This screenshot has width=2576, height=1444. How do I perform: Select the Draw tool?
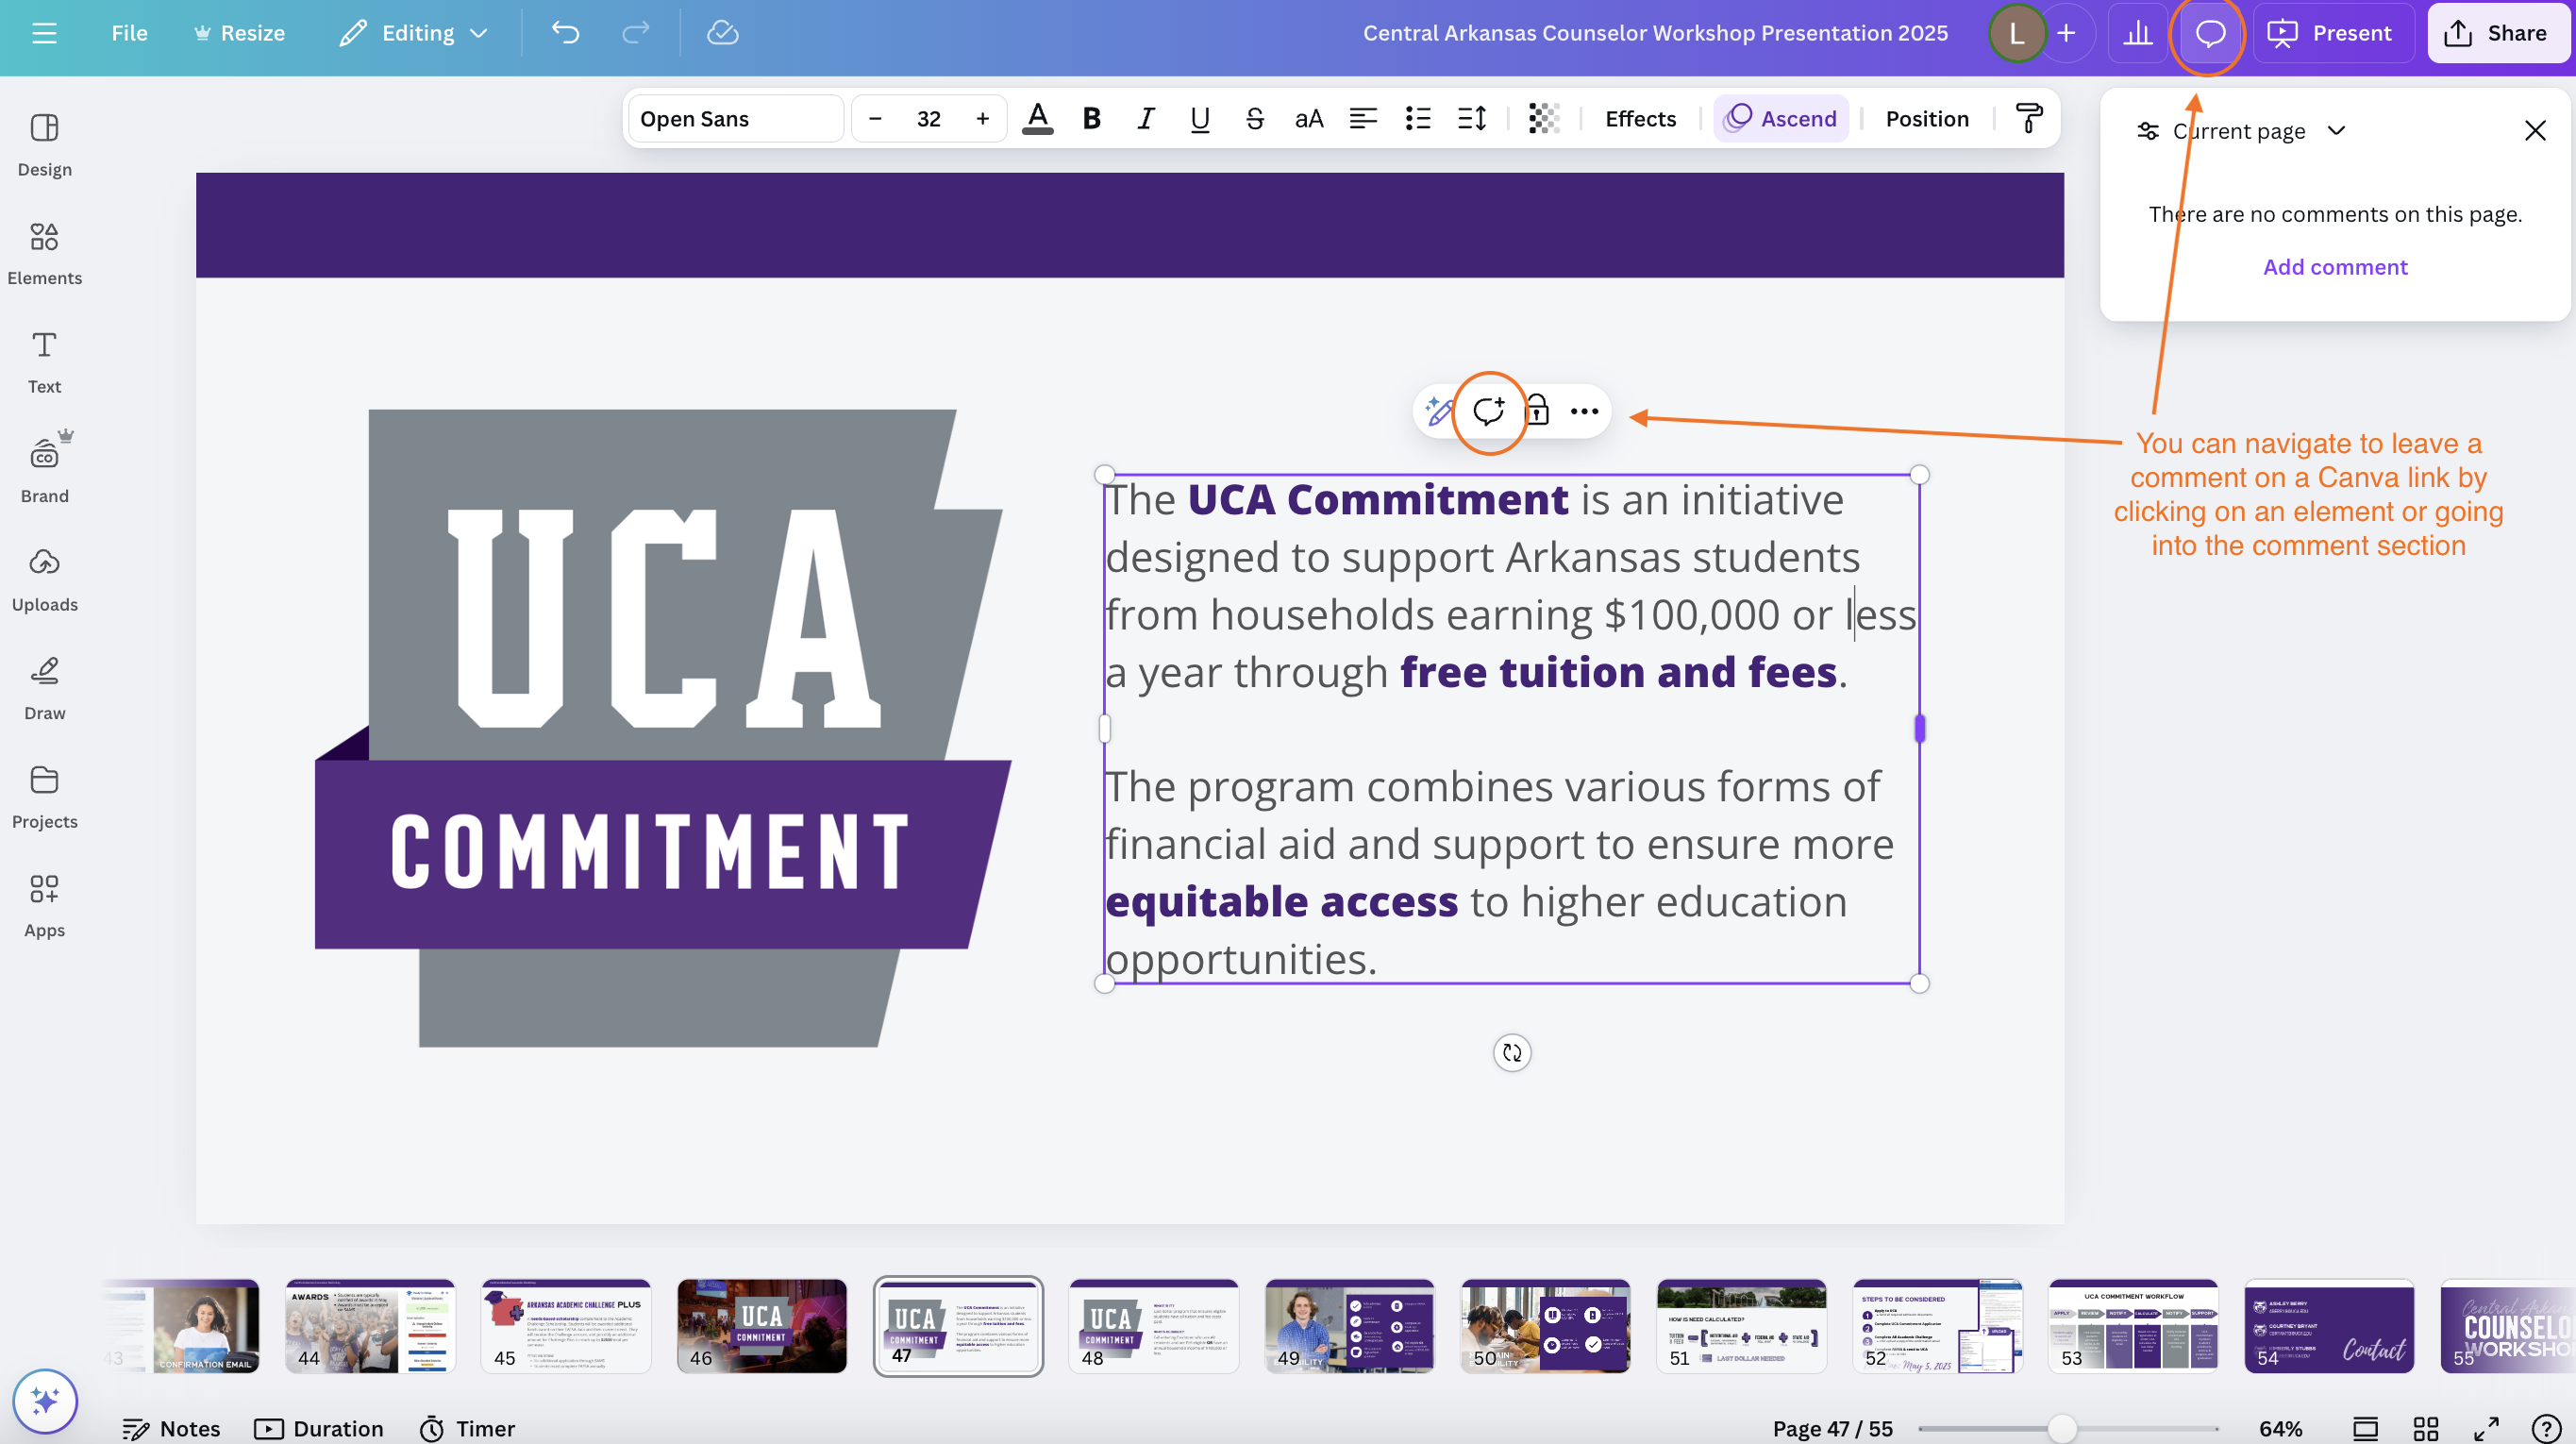[x=44, y=688]
